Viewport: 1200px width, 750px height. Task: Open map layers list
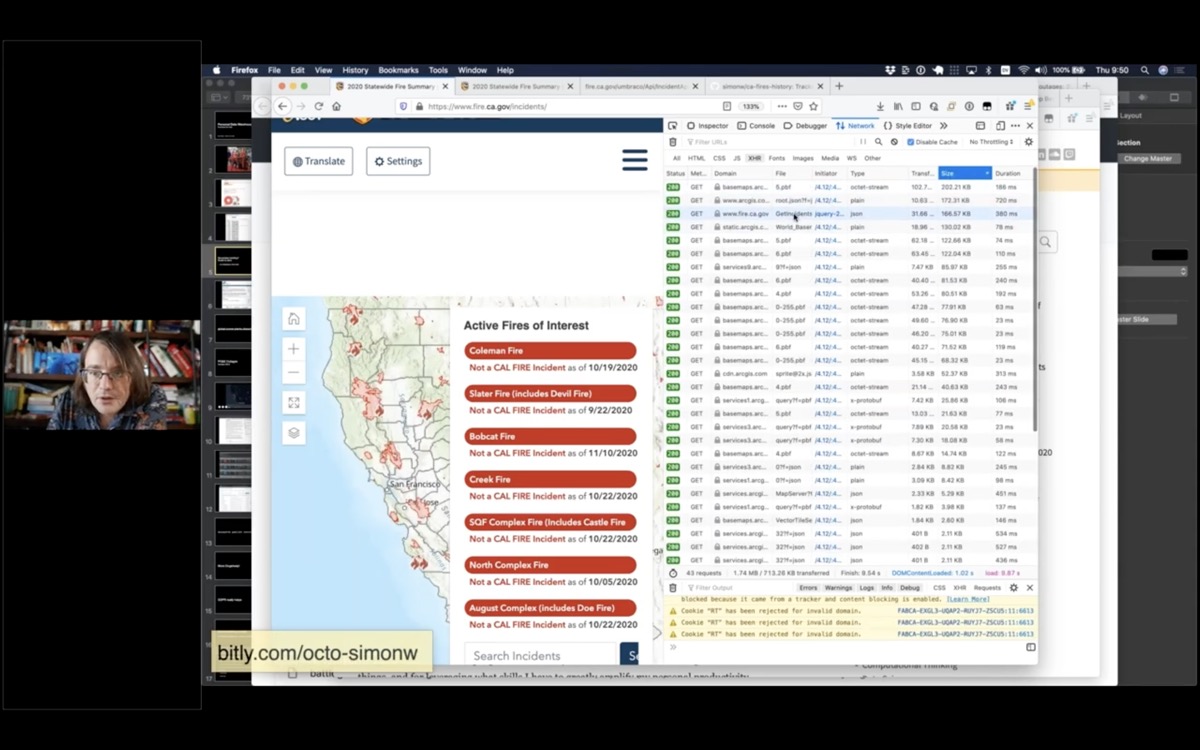click(293, 433)
